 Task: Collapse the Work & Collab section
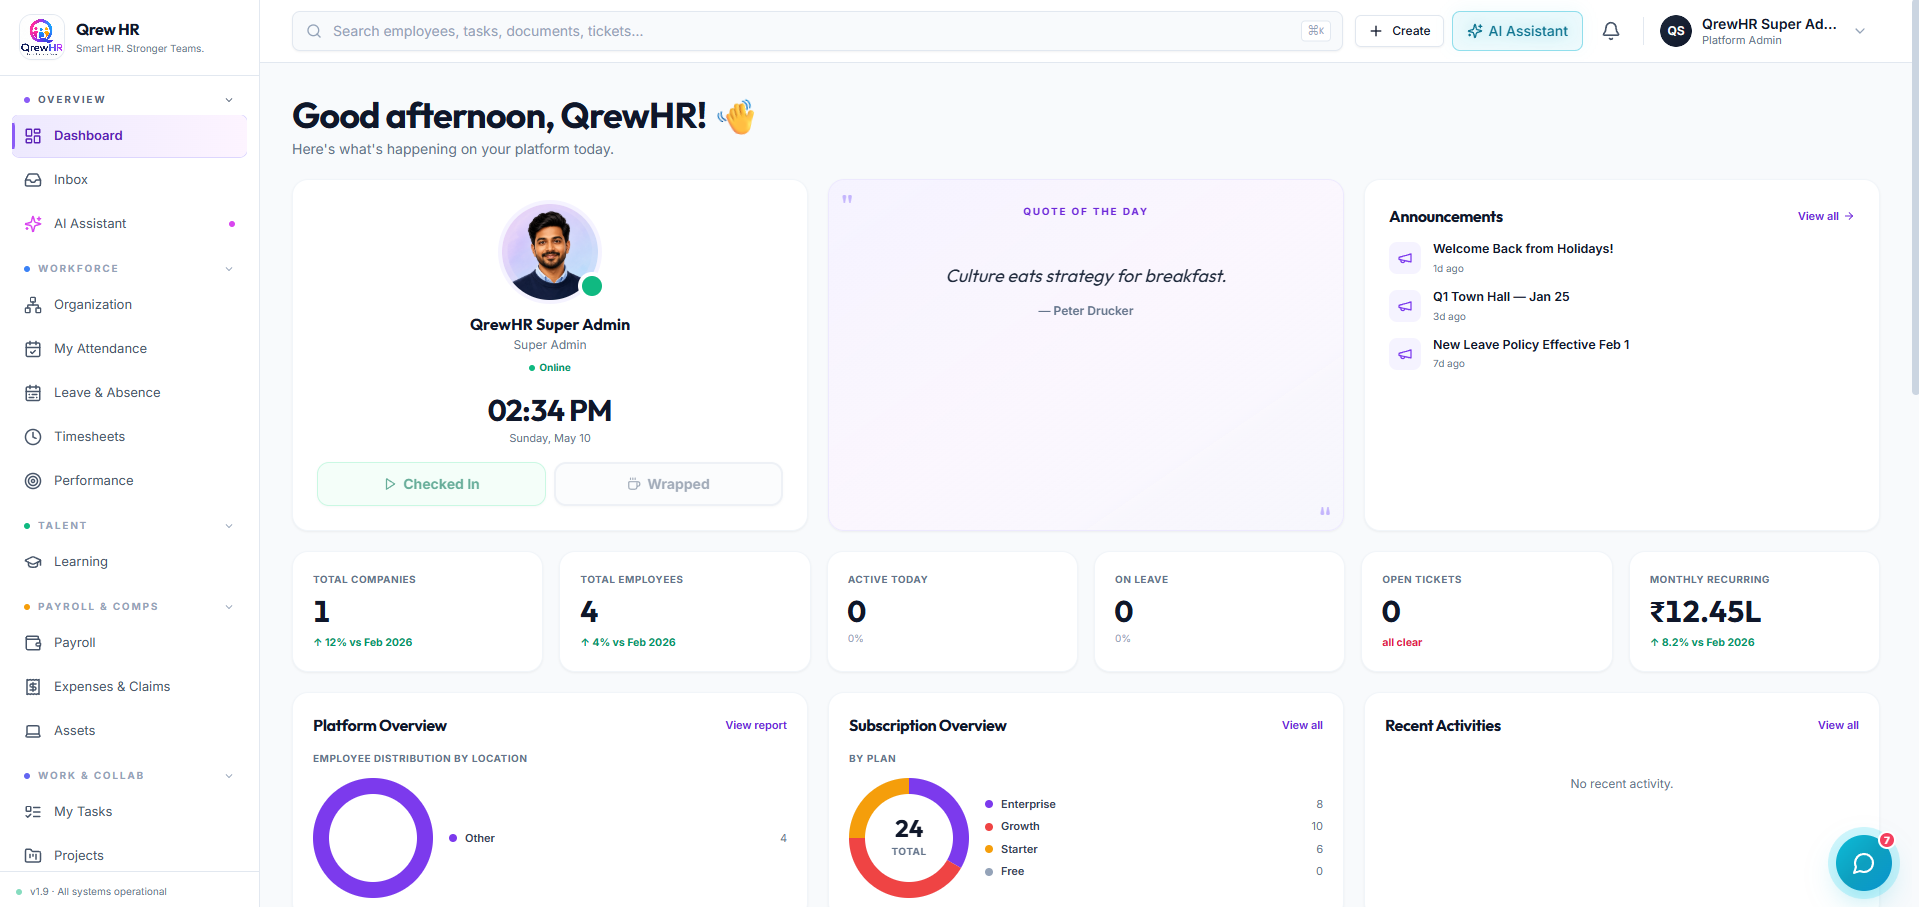click(229, 776)
